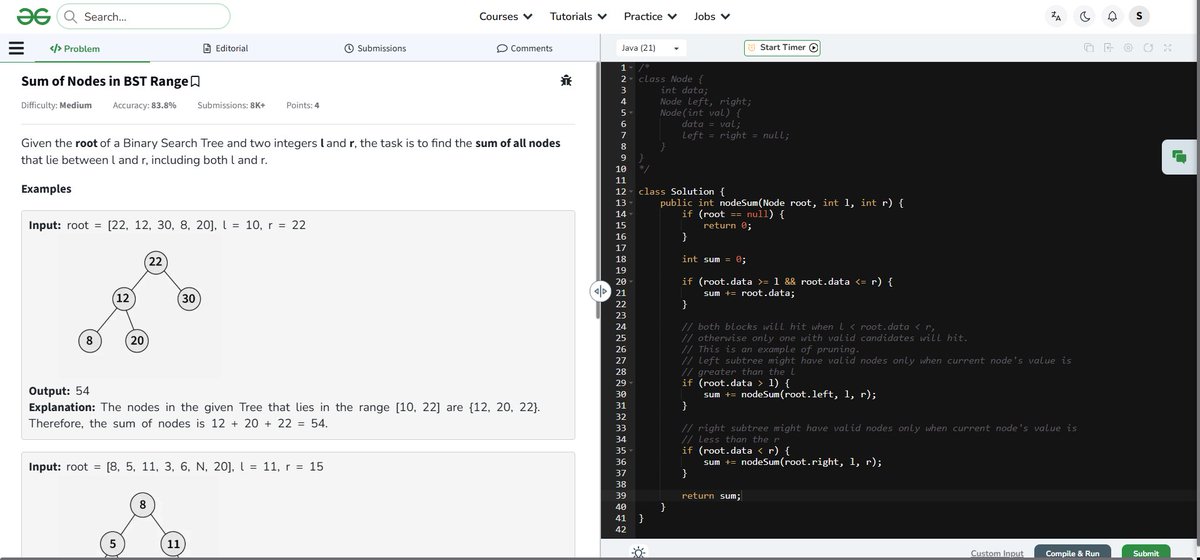The height and width of the screenshot is (560, 1200).
Task: Click the report bug icon
Action: pyautogui.click(x=567, y=80)
